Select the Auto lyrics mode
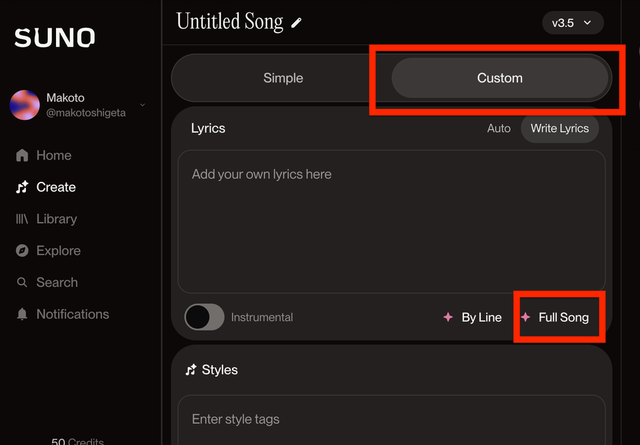Image resolution: width=640 pixels, height=445 pixels. (x=498, y=128)
